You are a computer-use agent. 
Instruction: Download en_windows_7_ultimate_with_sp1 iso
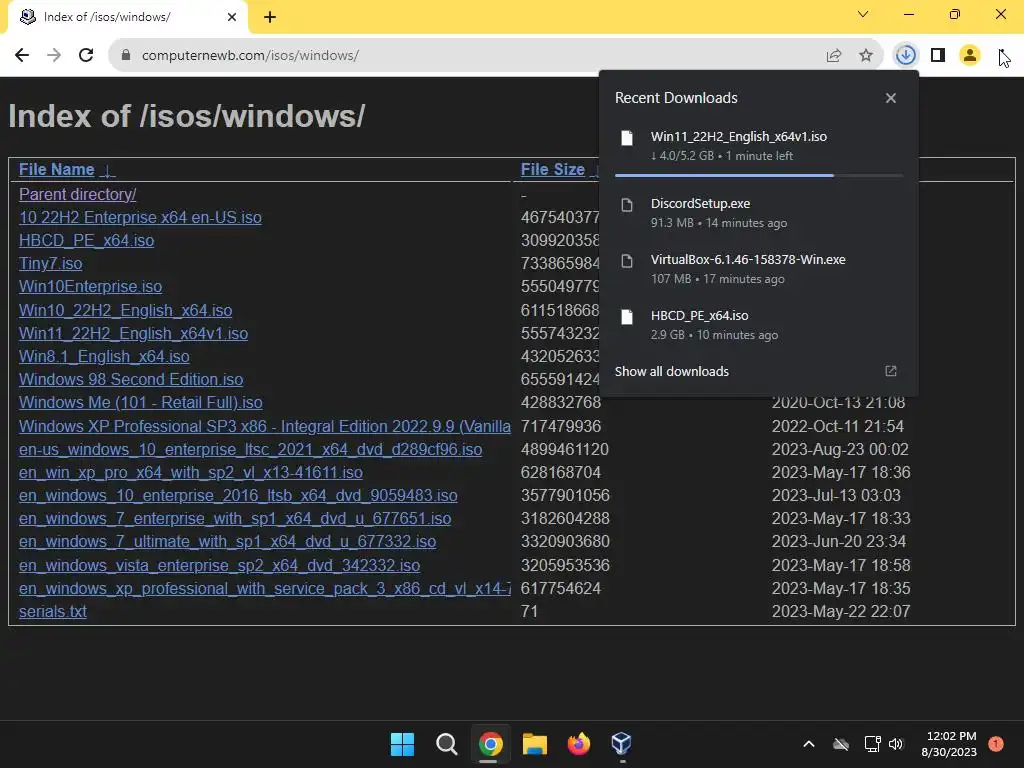tap(227, 541)
